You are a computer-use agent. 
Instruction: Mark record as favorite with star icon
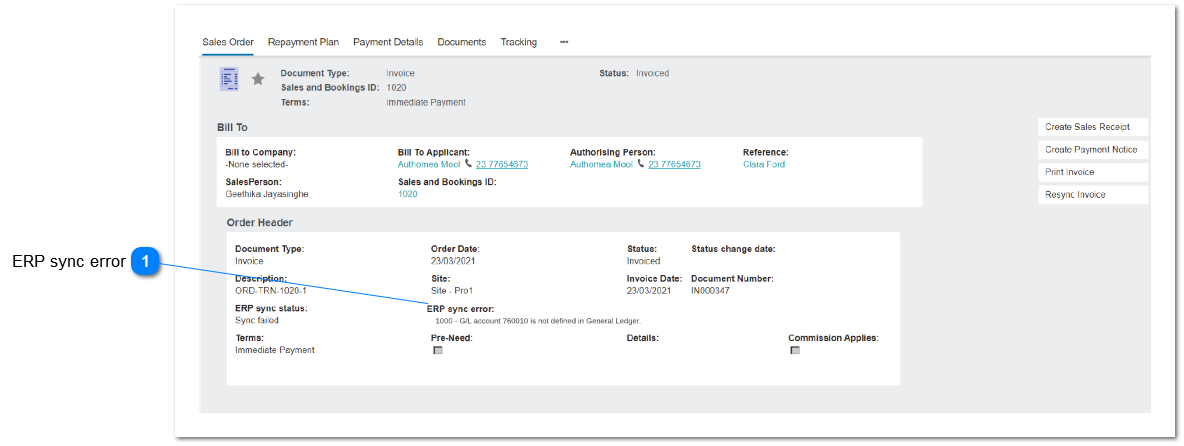click(x=258, y=78)
